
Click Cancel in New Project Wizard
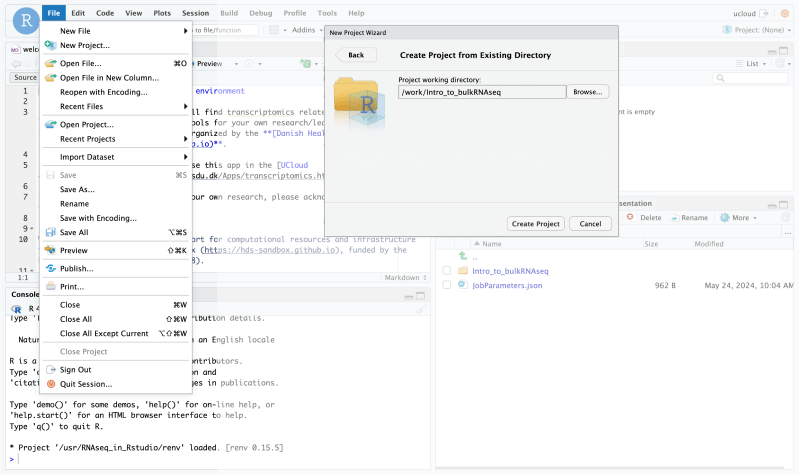click(590, 224)
